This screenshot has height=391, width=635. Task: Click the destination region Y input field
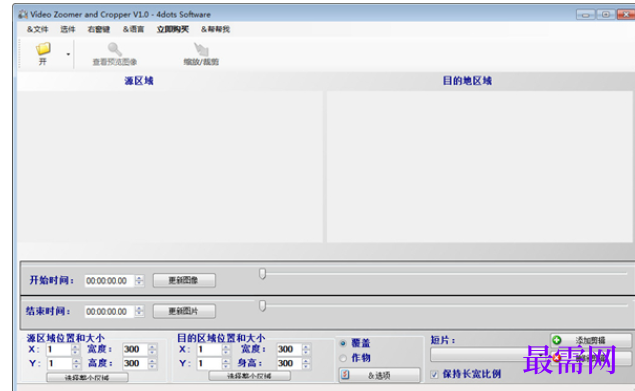[209, 363]
